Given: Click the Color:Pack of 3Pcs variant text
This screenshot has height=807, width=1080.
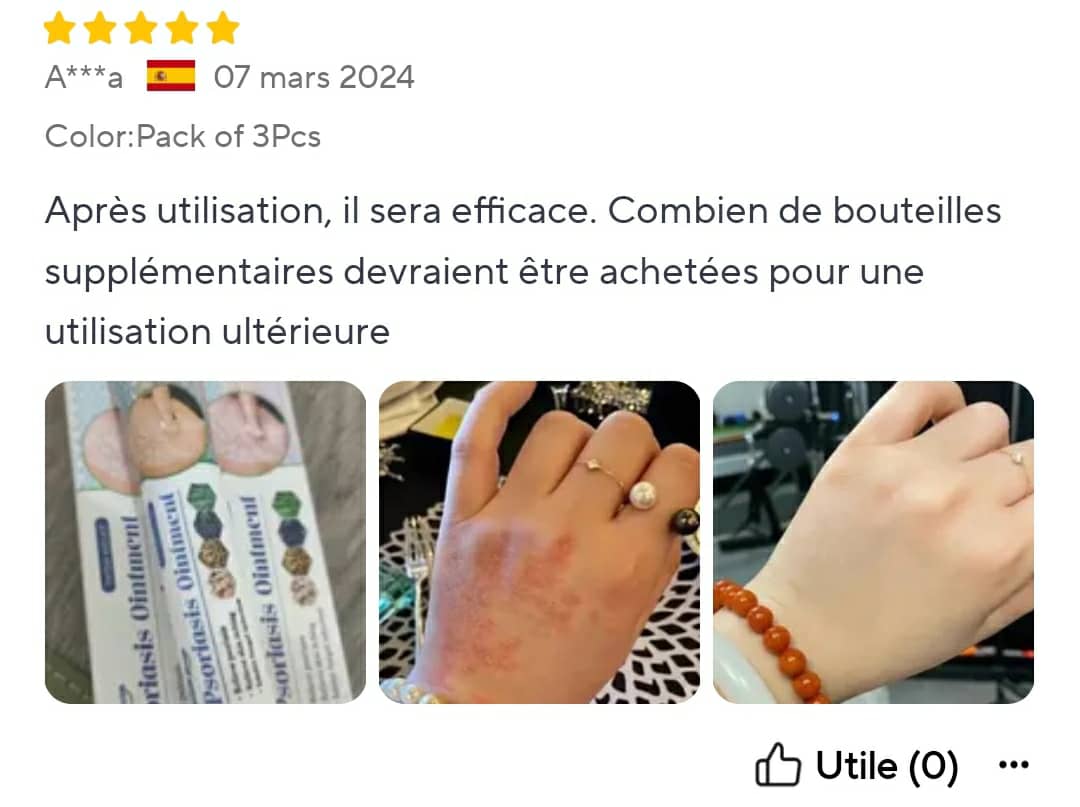Looking at the screenshot, I should pos(183,136).
